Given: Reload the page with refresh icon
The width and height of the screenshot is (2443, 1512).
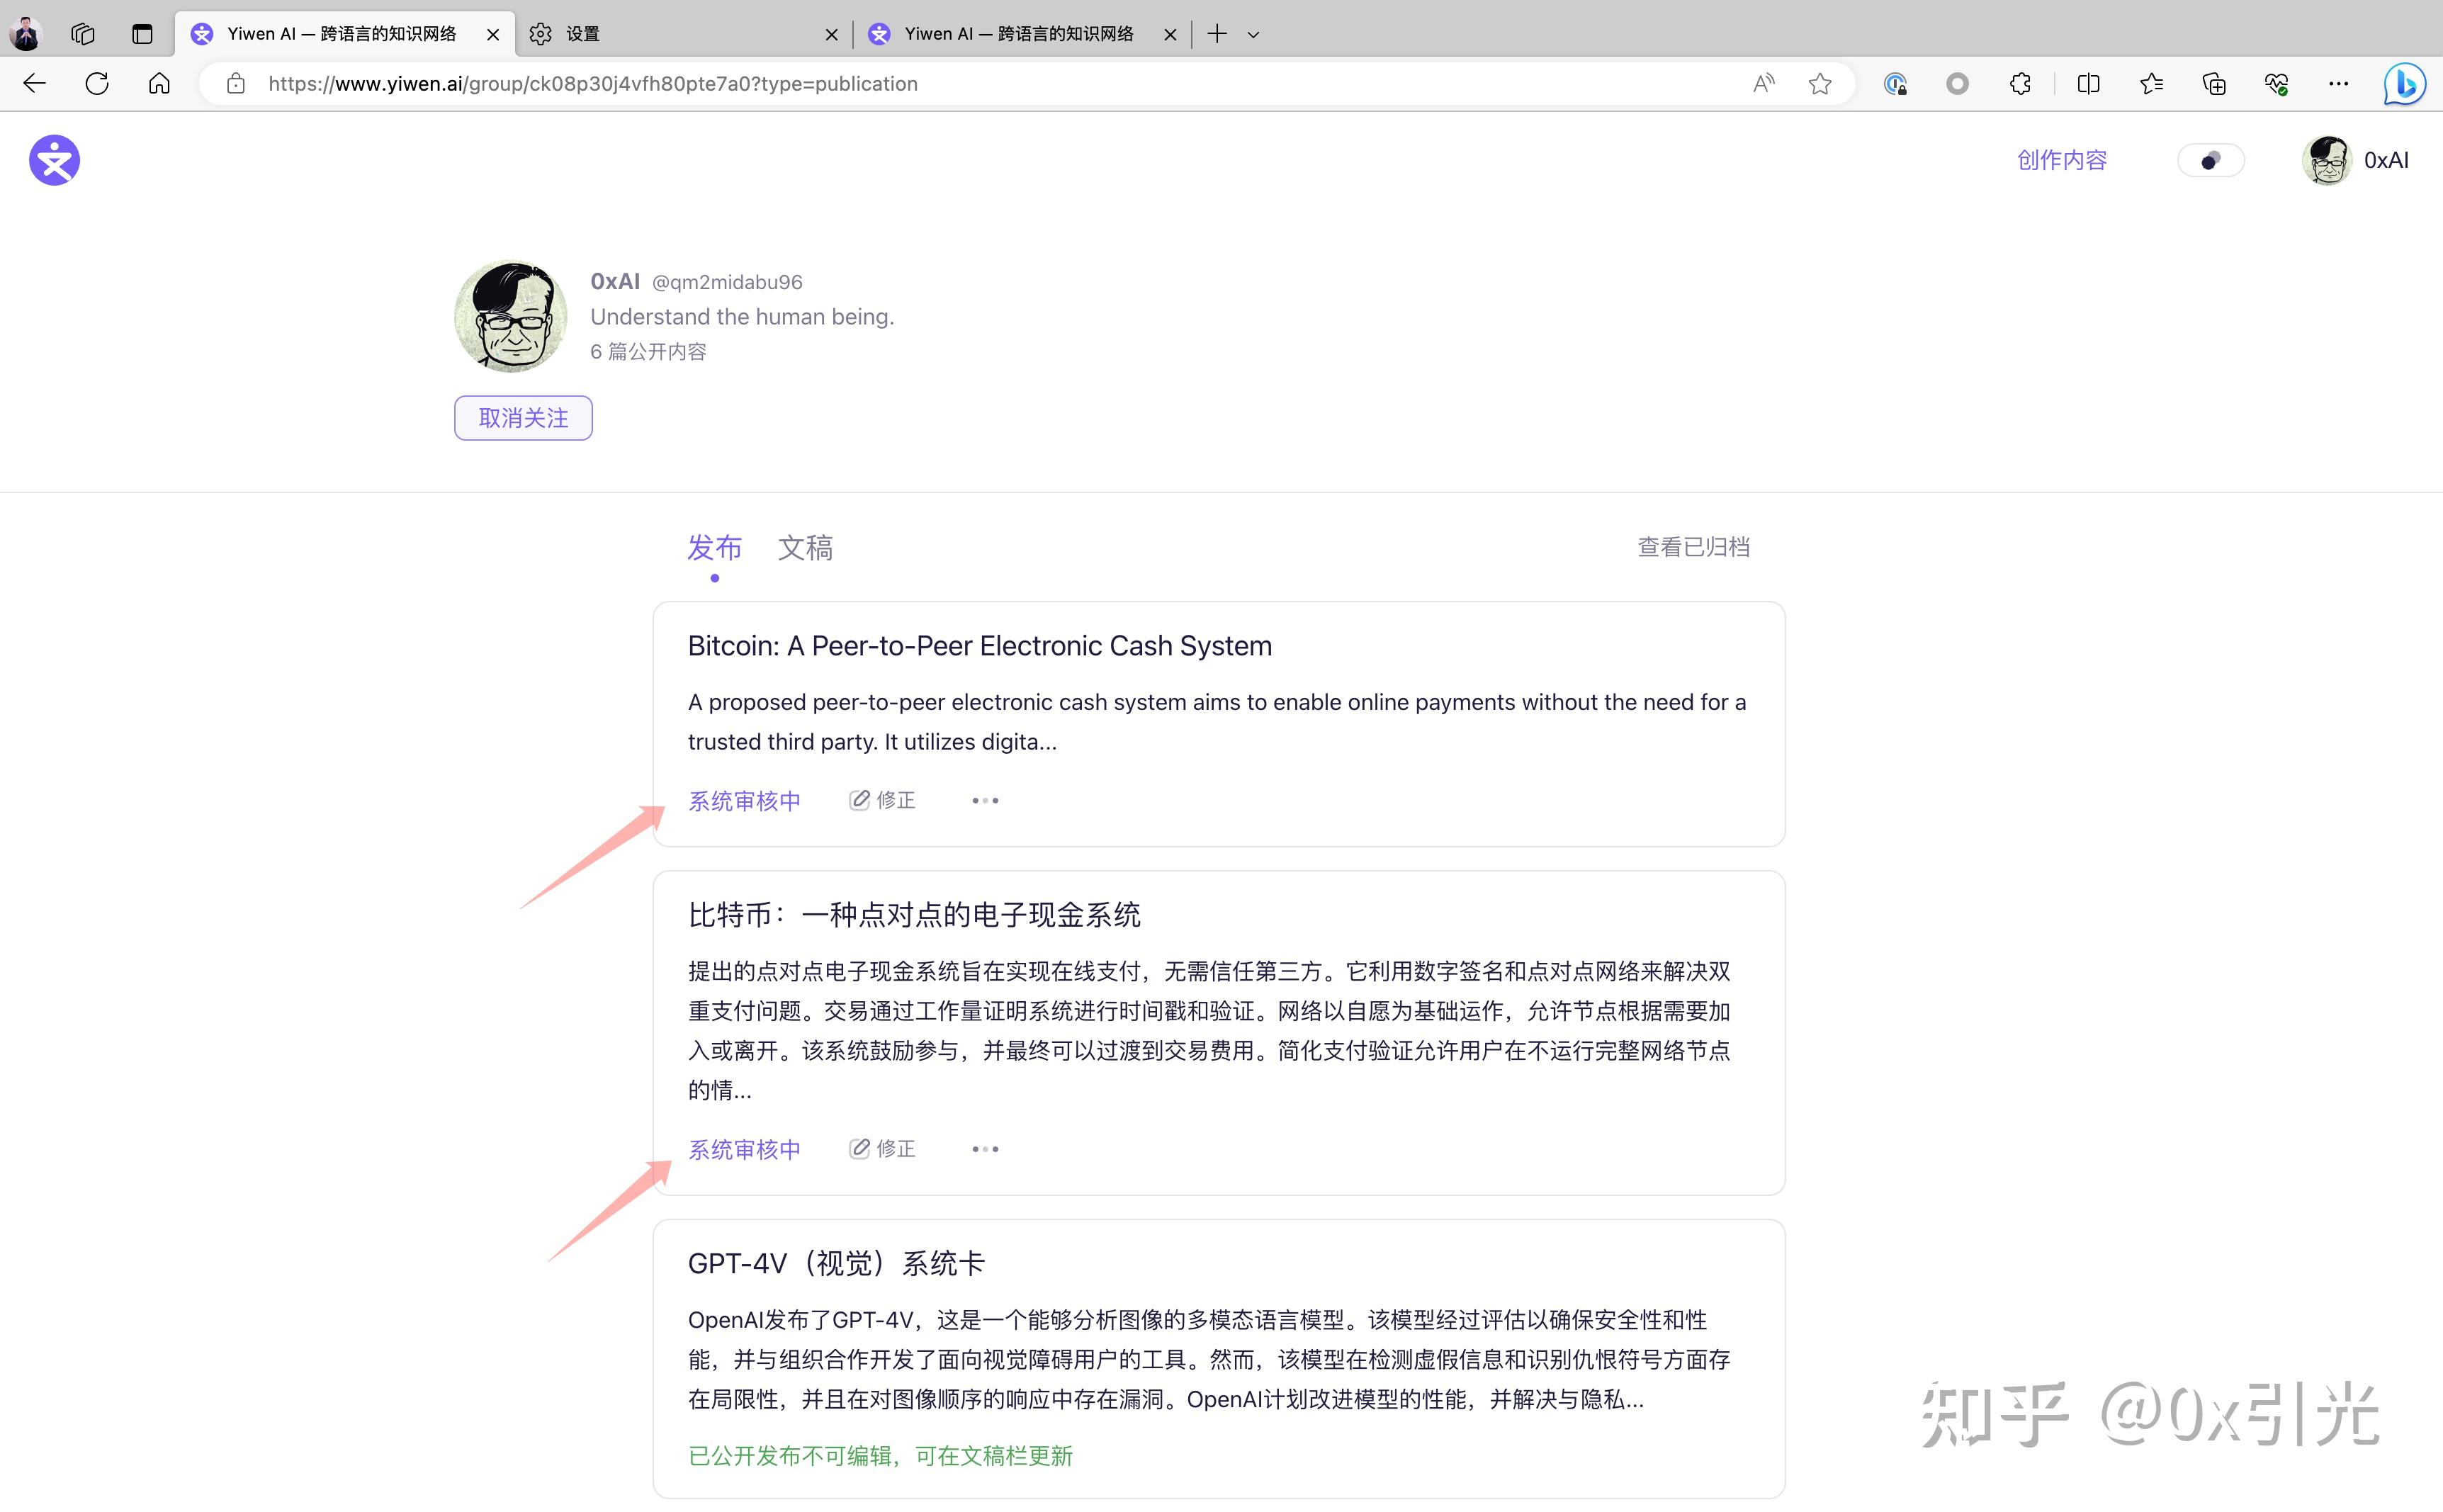Looking at the screenshot, I should 97,84.
